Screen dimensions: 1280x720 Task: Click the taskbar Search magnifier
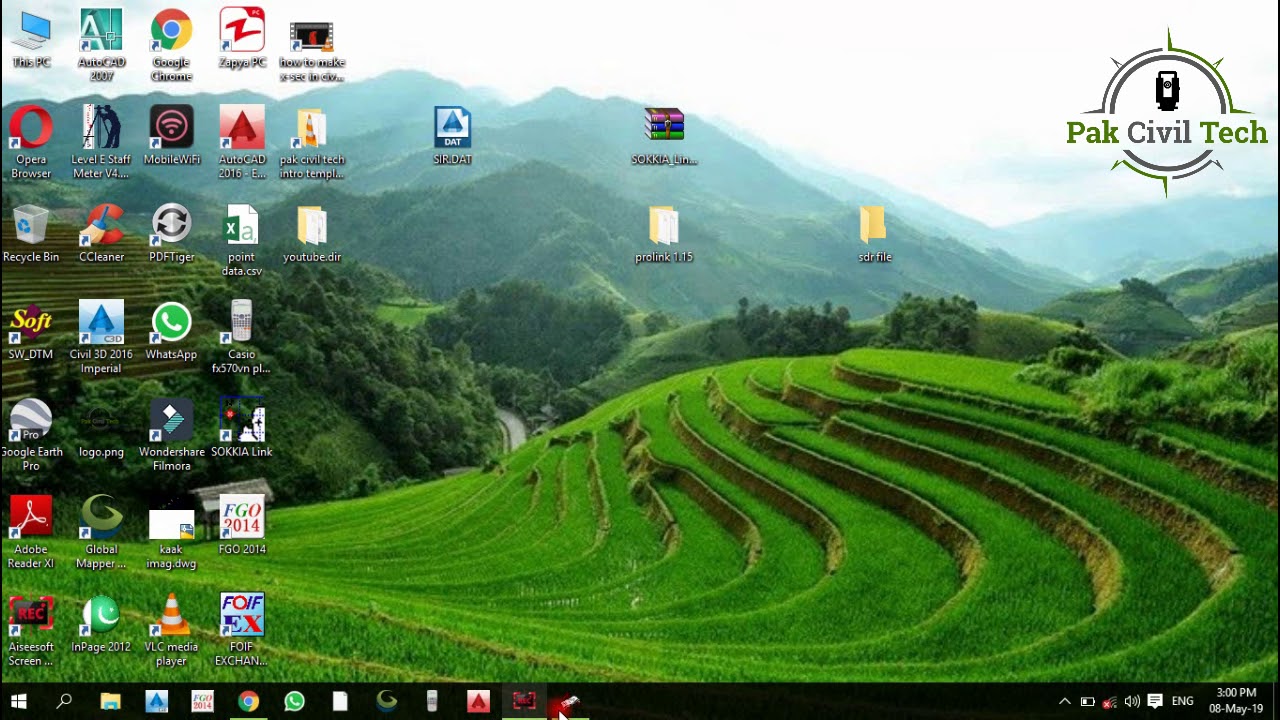64,701
